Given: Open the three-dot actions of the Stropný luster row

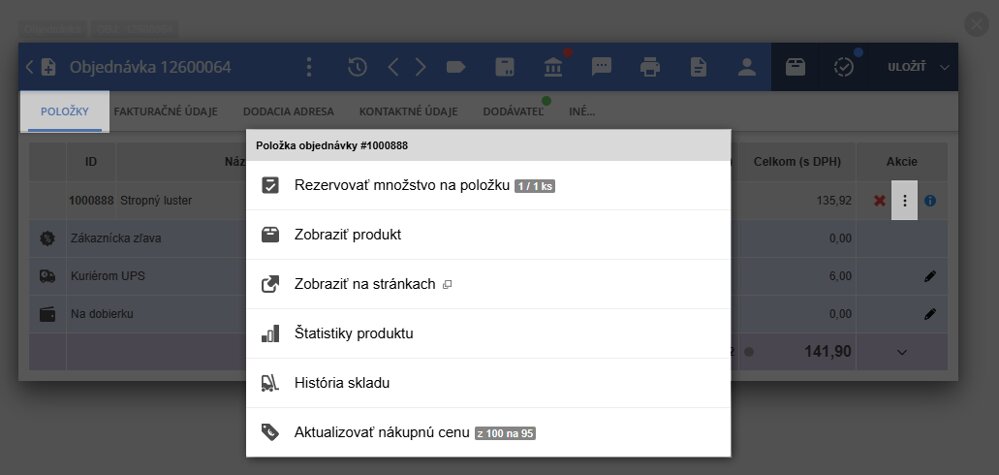Looking at the screenshot, I should 904,201.
